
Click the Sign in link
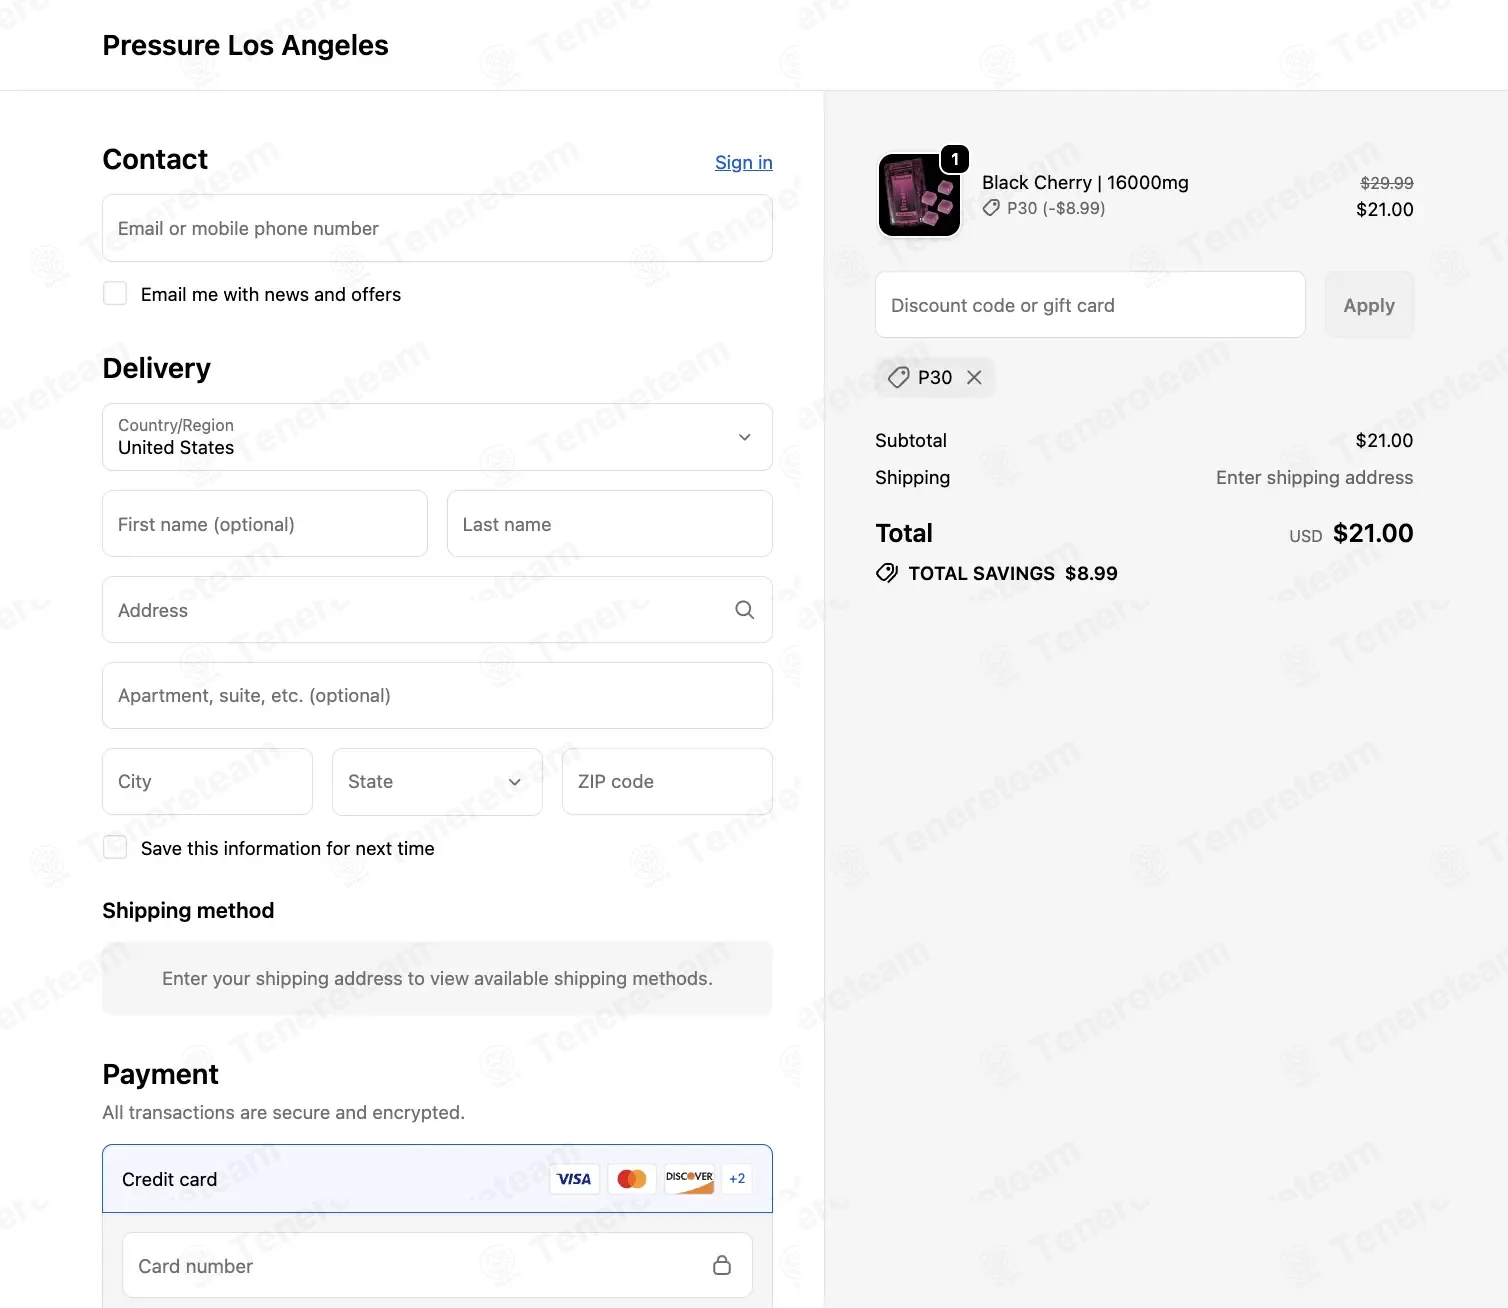(x=744, y=162)
